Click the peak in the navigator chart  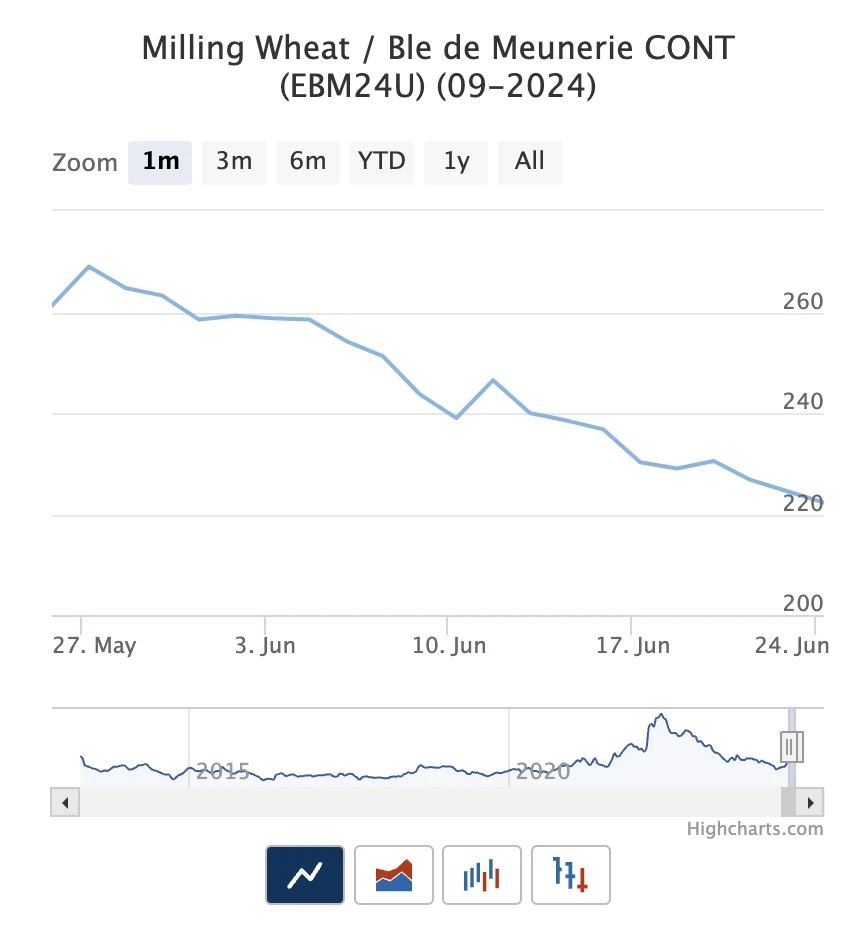(660, 716)
